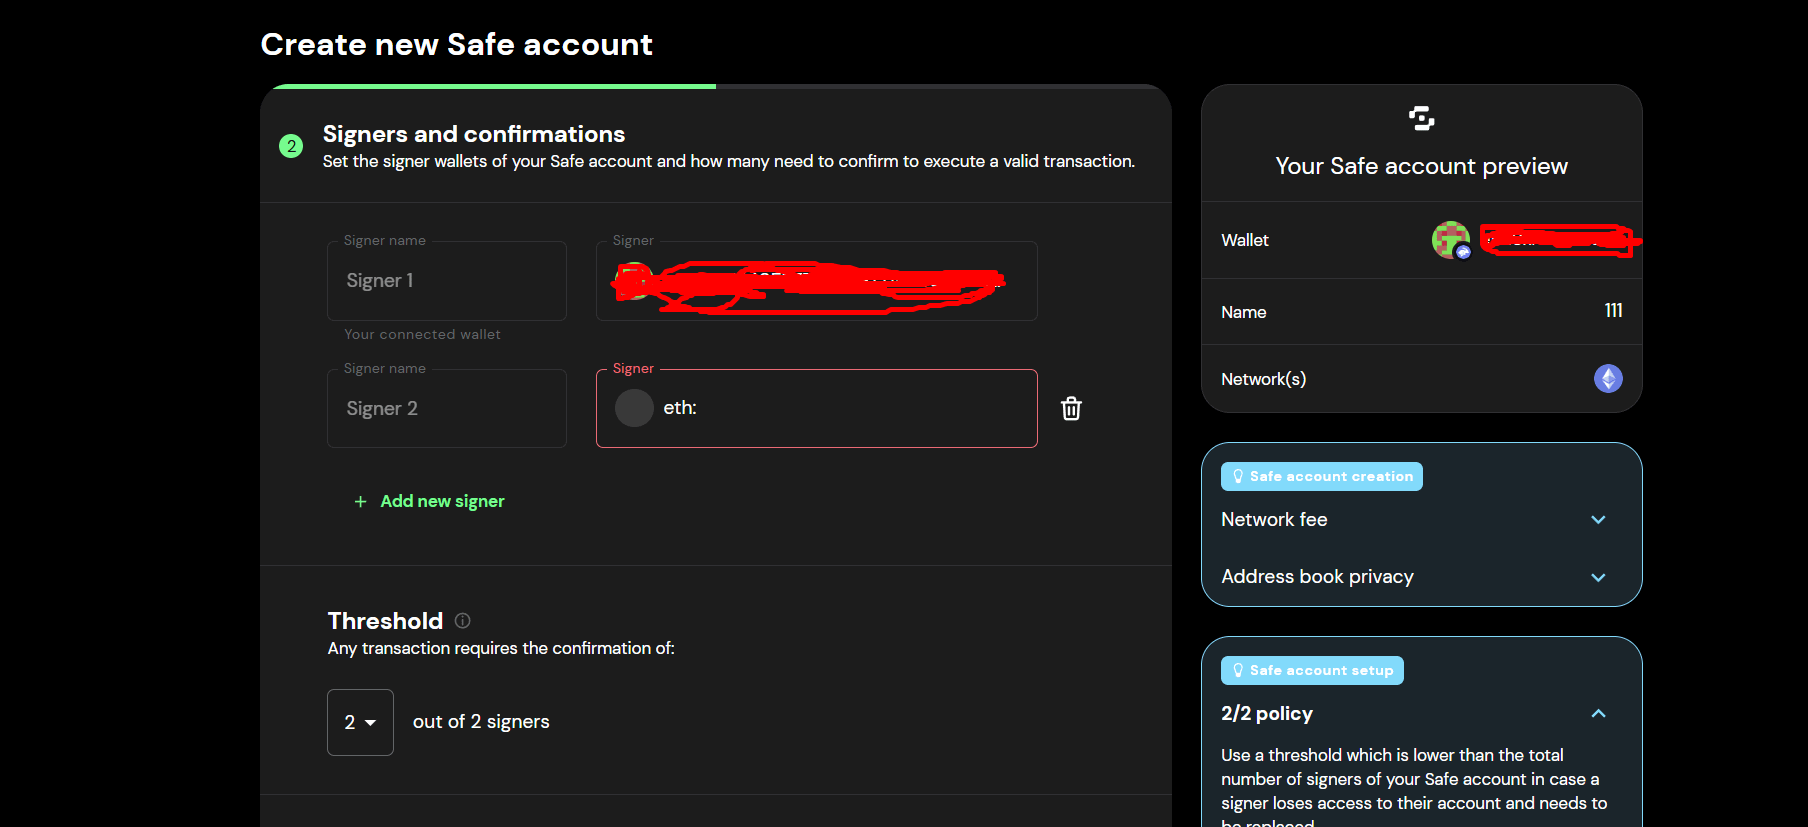The width and height of the screenshot is (1808, 827).
Task: Click the Signer 2 name field
Action: (x=447, y=409)
